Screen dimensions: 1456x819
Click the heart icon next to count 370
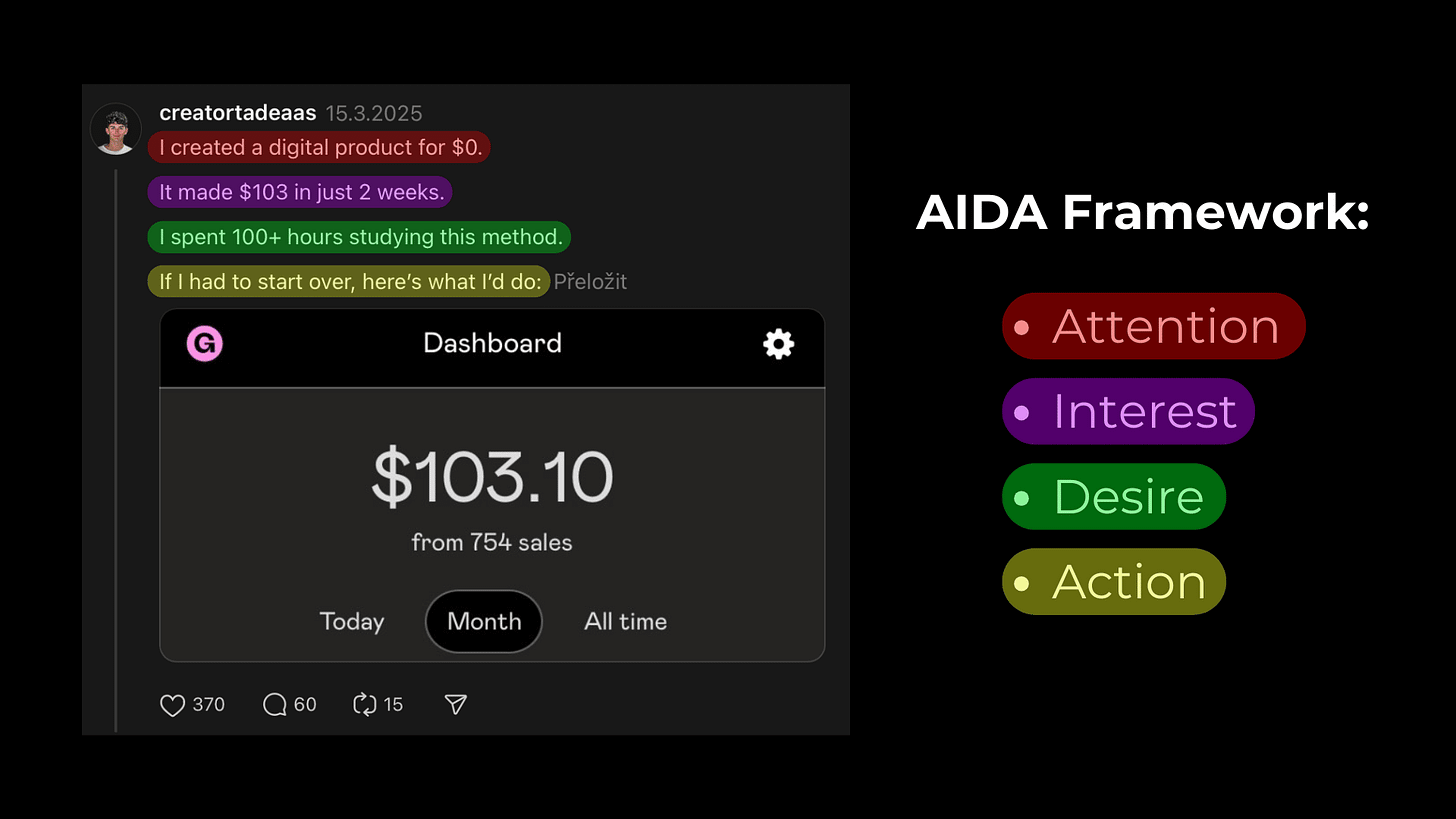point(172,705)
